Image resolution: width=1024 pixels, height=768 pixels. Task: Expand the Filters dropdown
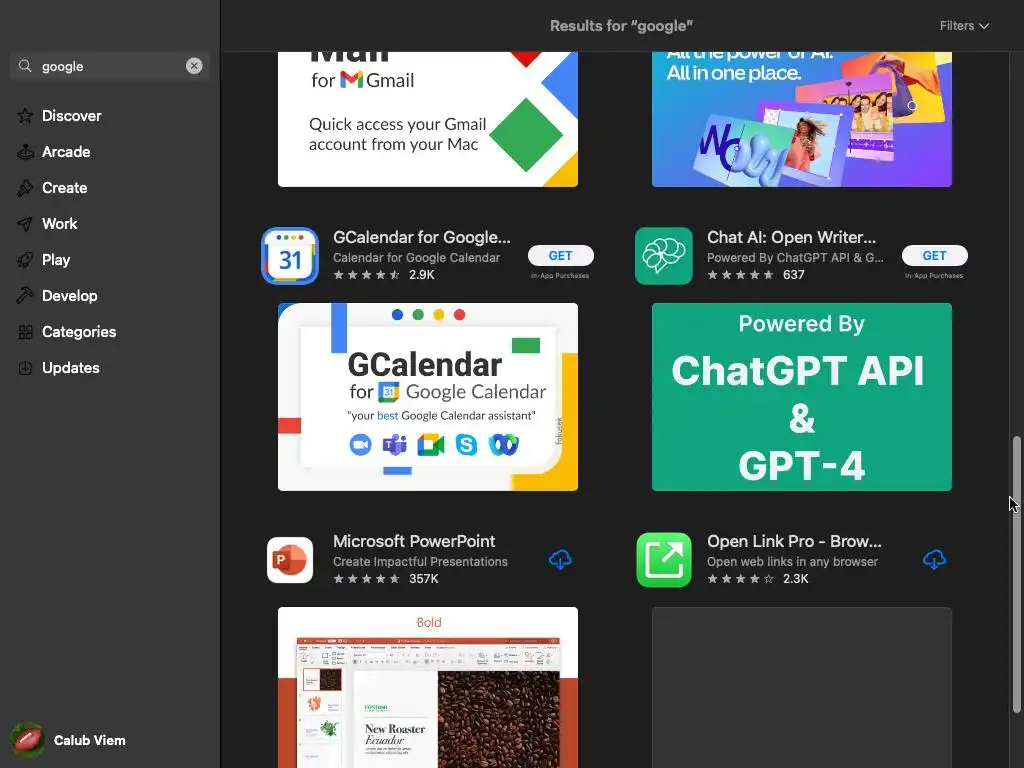[964, 25]
